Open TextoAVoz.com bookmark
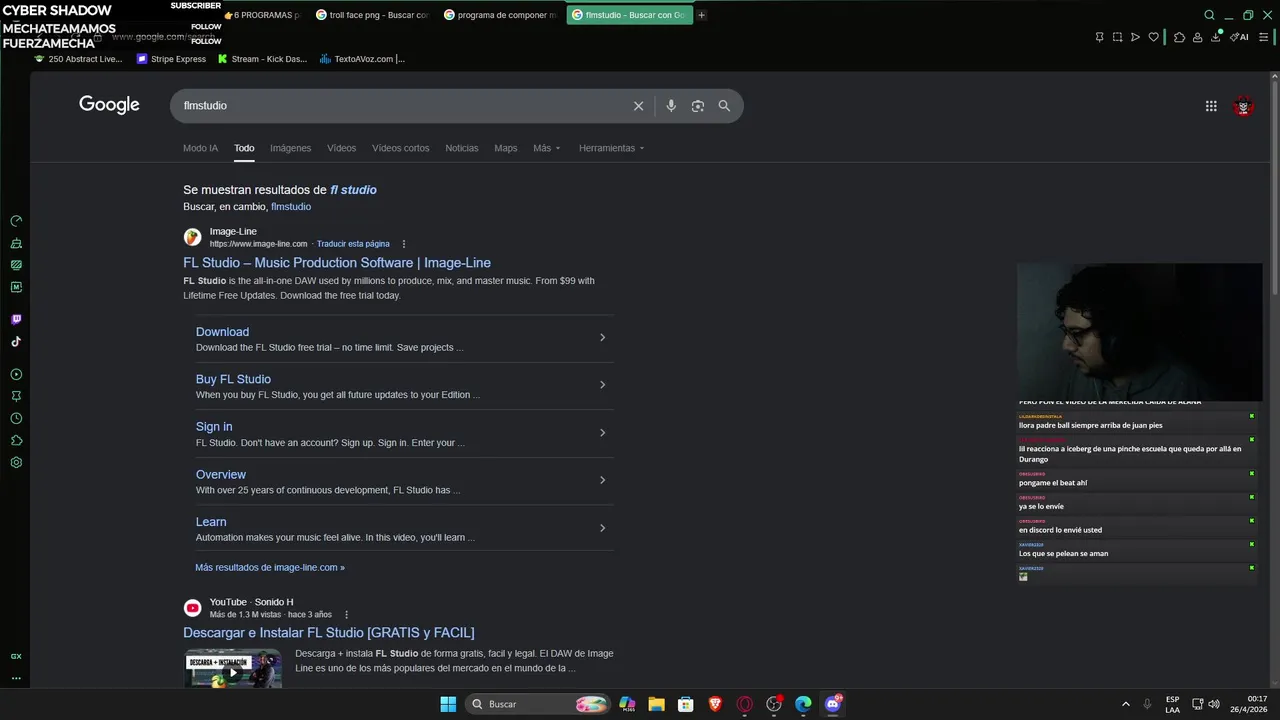 point(362,59)
